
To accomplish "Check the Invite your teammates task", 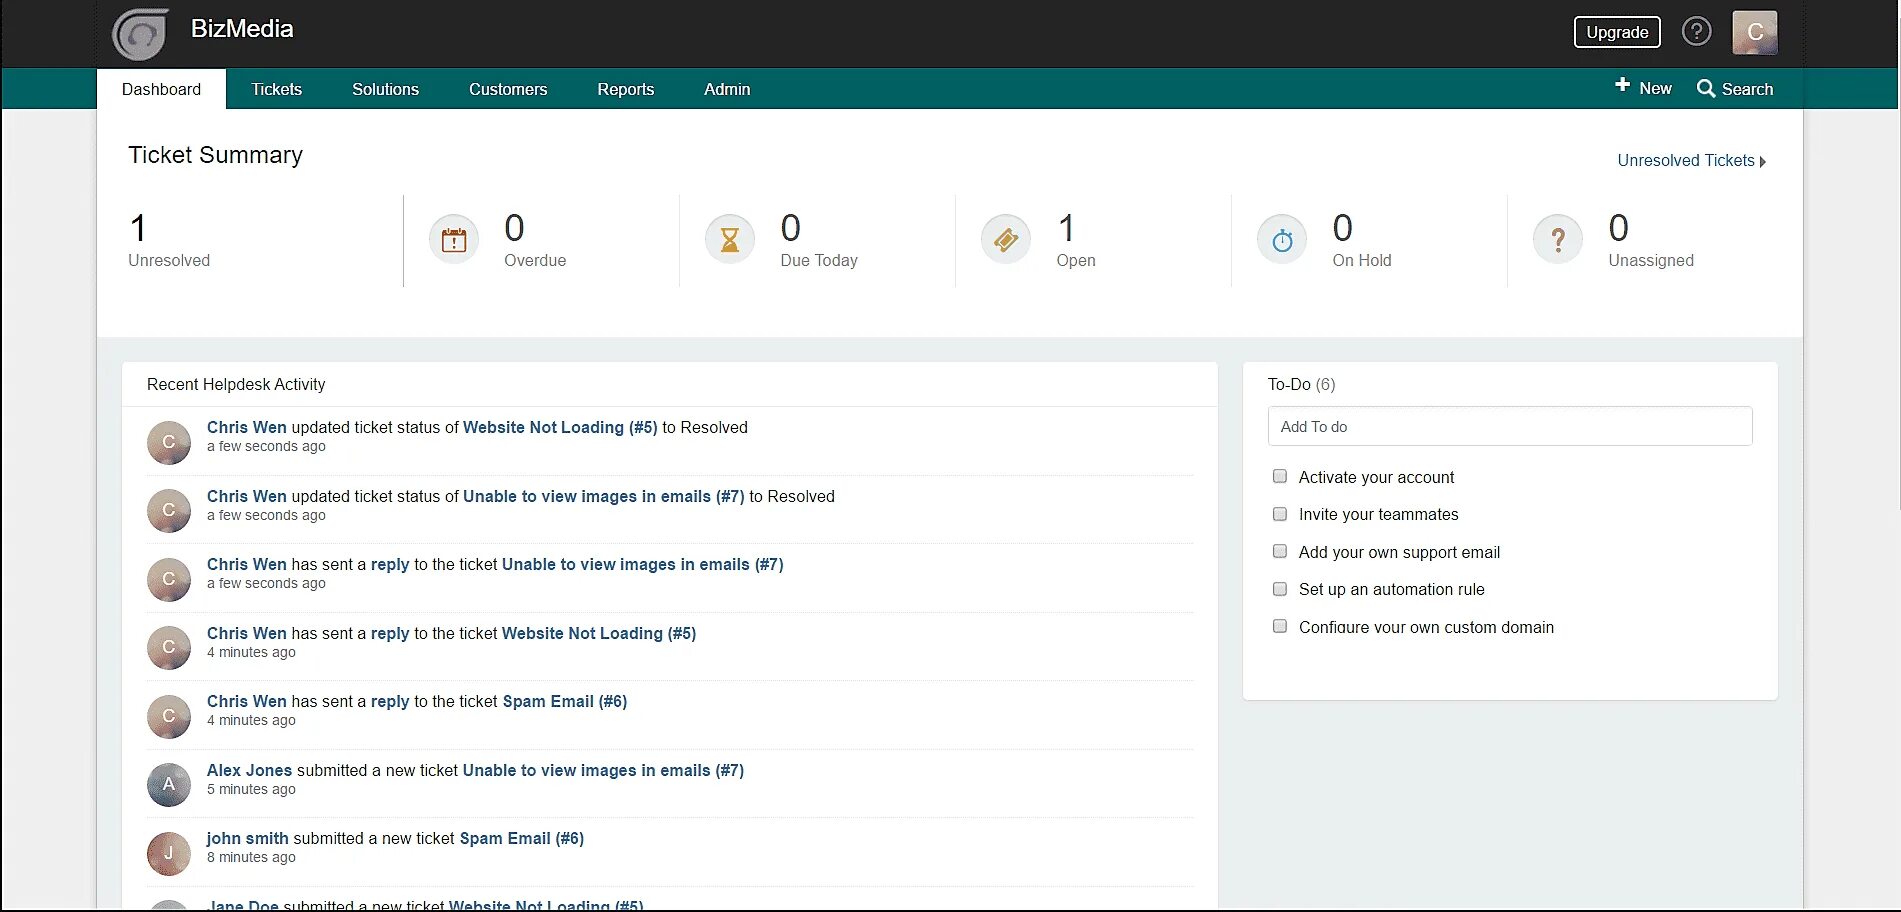I will point(1280,513).
